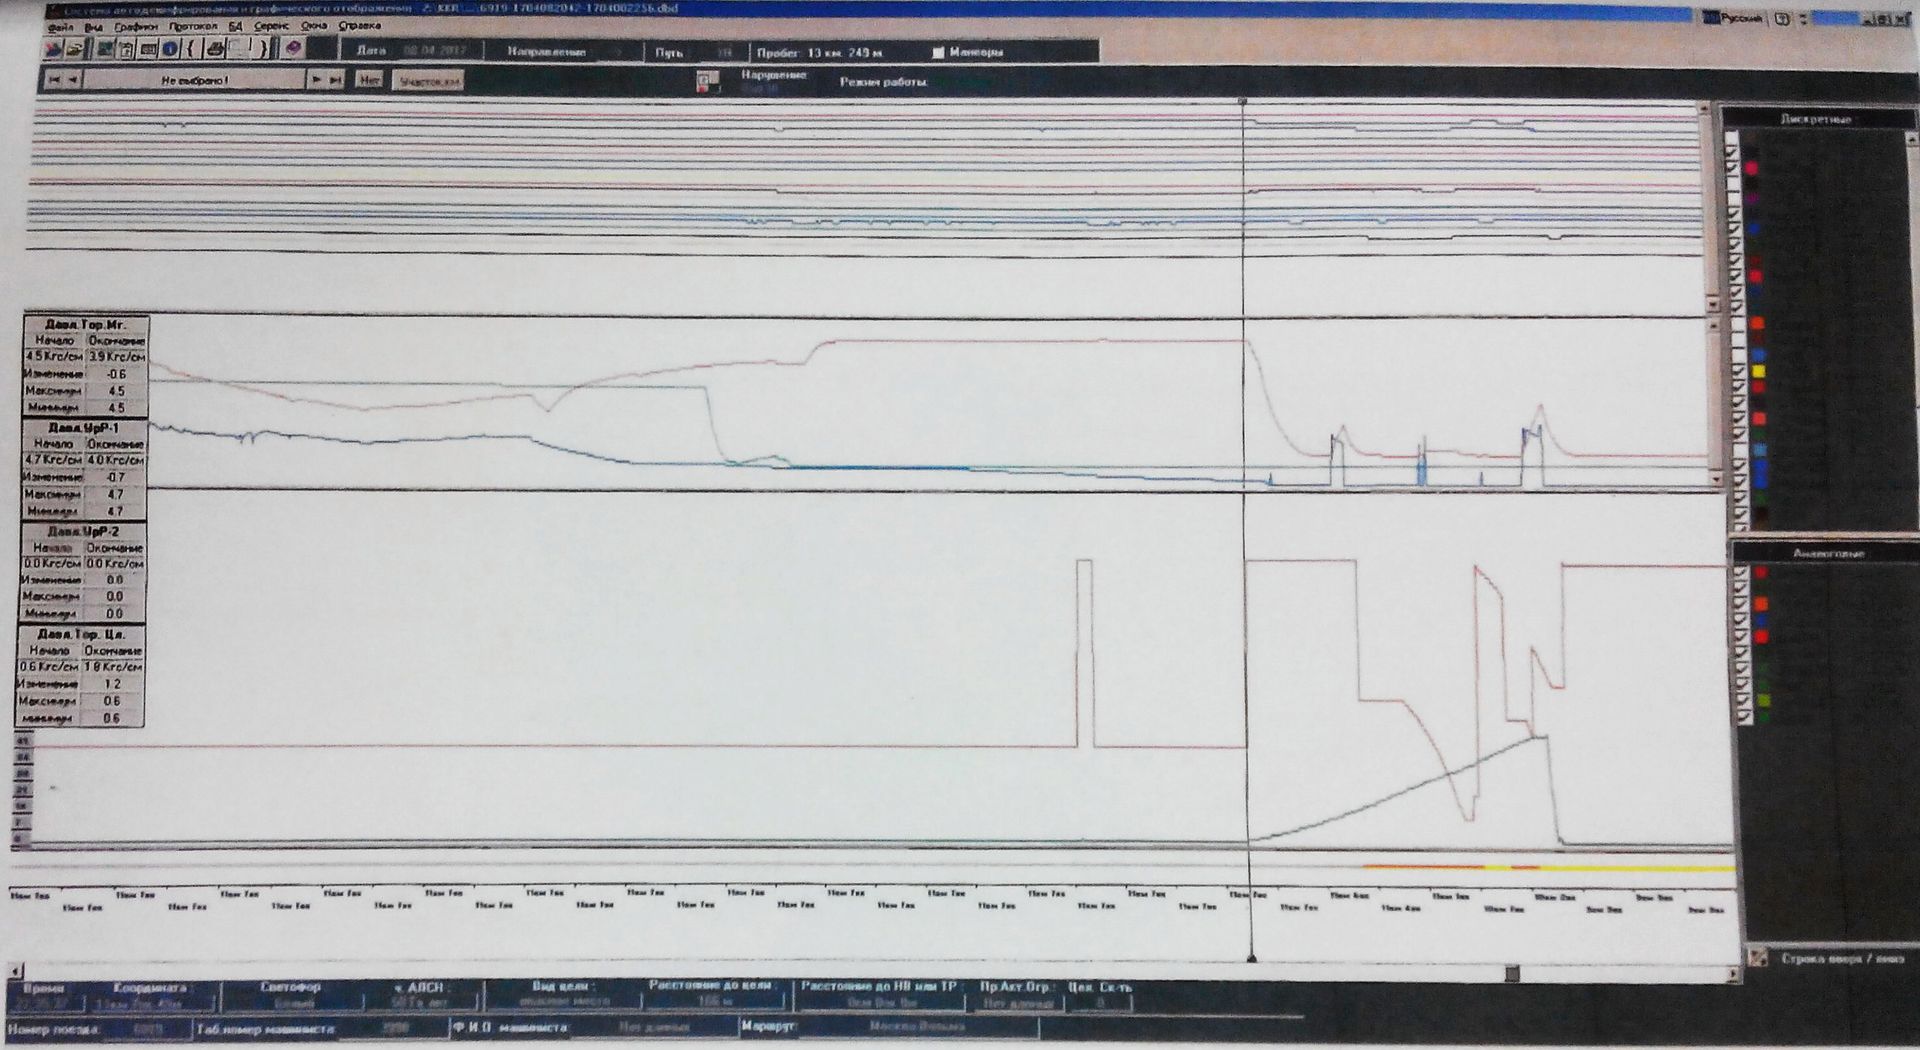Click the printer icon in the toolbar

click(x=213, y=49)
